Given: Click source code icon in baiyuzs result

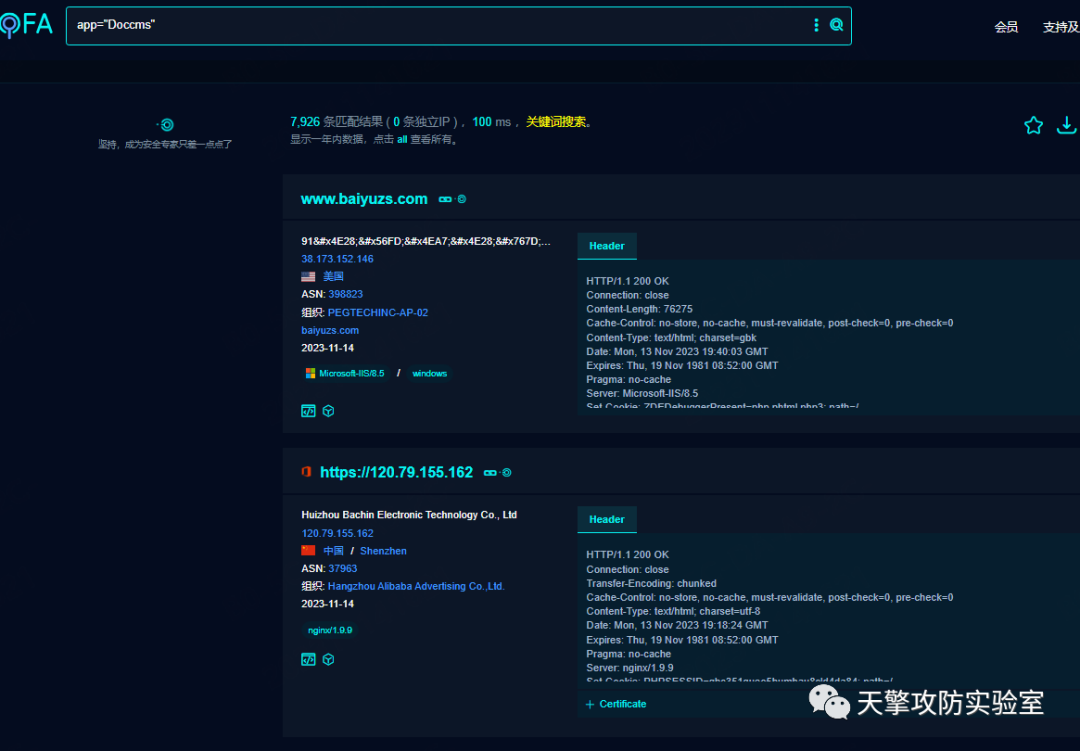Looking at the screenshot, I should coord(308,411).
